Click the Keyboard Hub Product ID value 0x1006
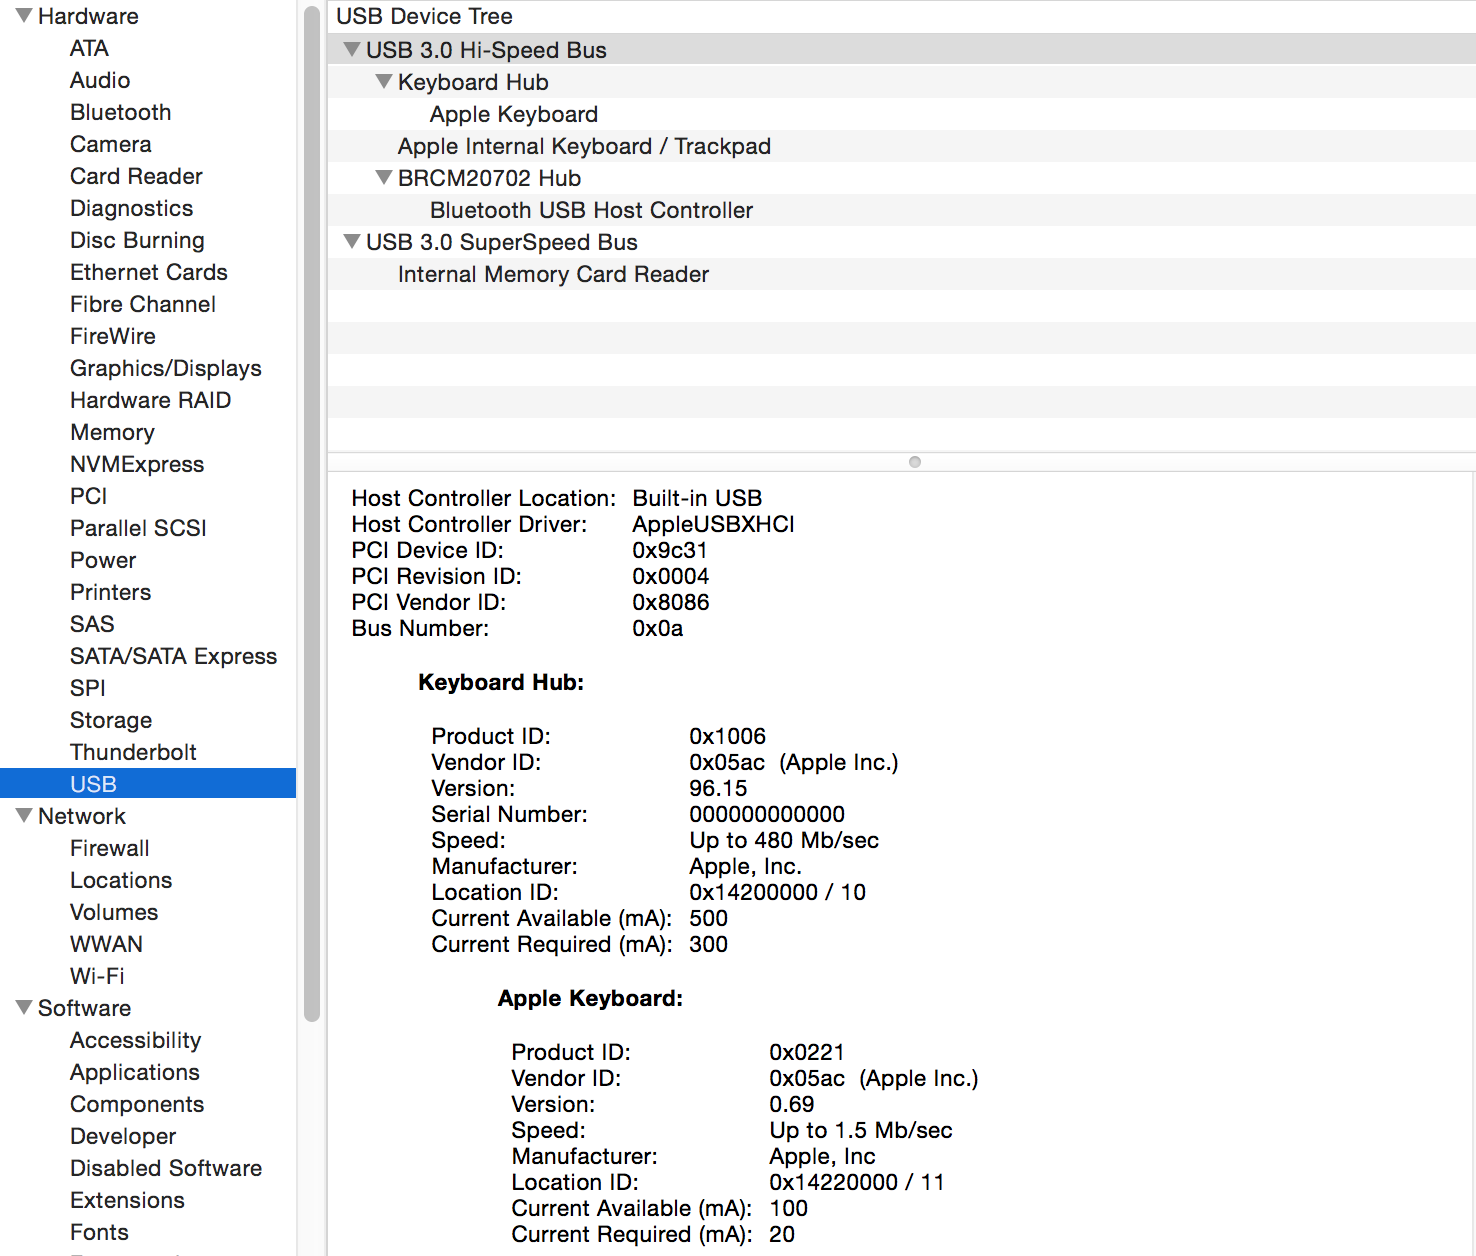This screenshot has height=1256, width=1476. (727, 736)
